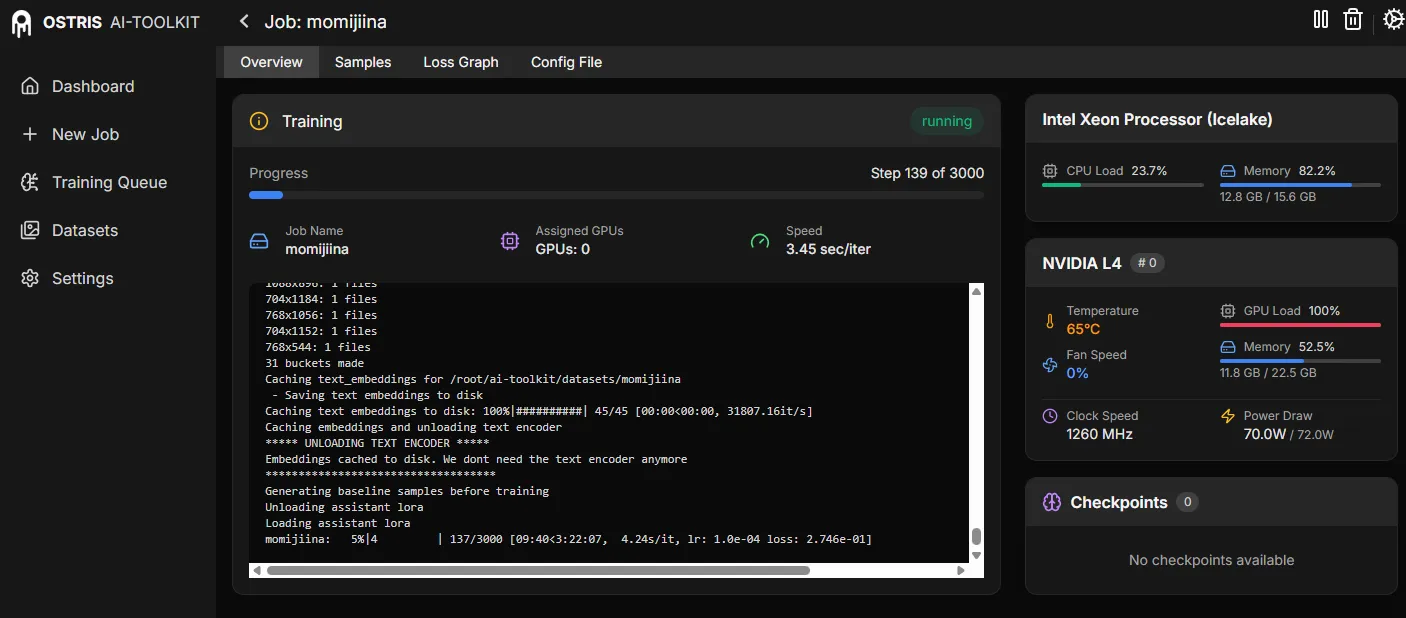Screen dimensions: 1406x618
Task: Go back using the left chevron
Action: click(x=244, y=21)
